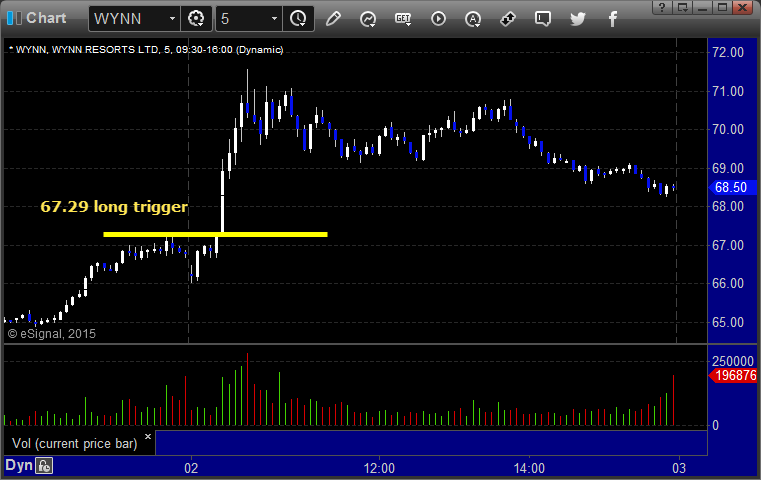Maximize the chart window
Viewport: 761px width, 480px height.
(x=722, y=7)
